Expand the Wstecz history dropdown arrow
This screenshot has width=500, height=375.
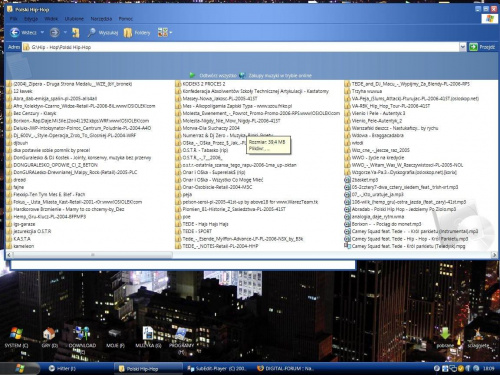tap(42, 32)
